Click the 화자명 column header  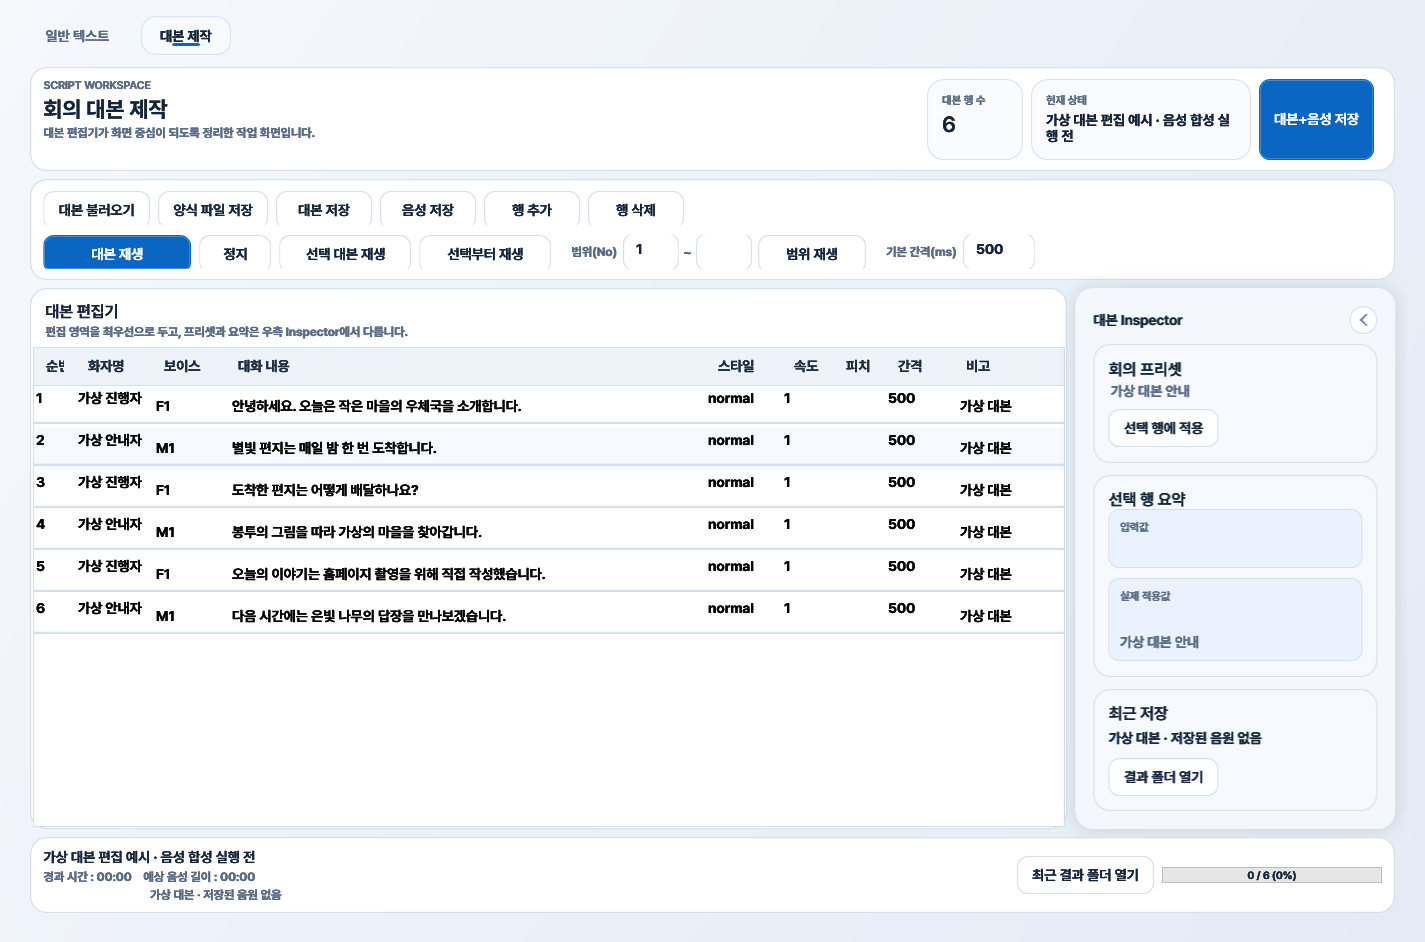click(x=106, y=366)
